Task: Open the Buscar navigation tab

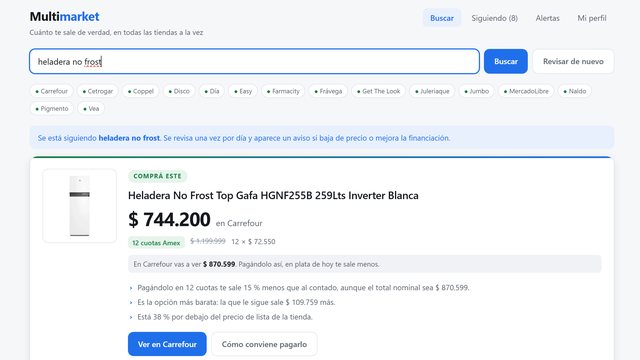Action: [442, 18]
